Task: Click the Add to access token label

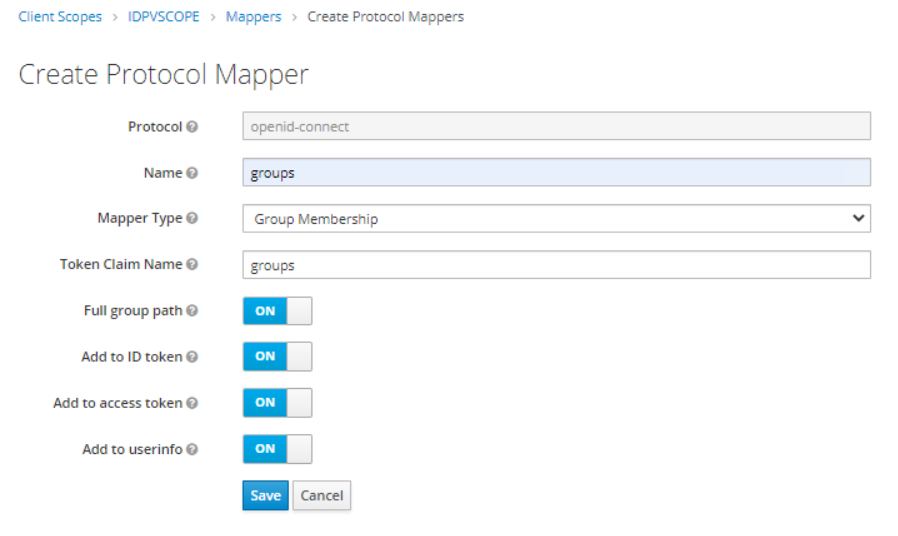Action: tap(118, 403)
